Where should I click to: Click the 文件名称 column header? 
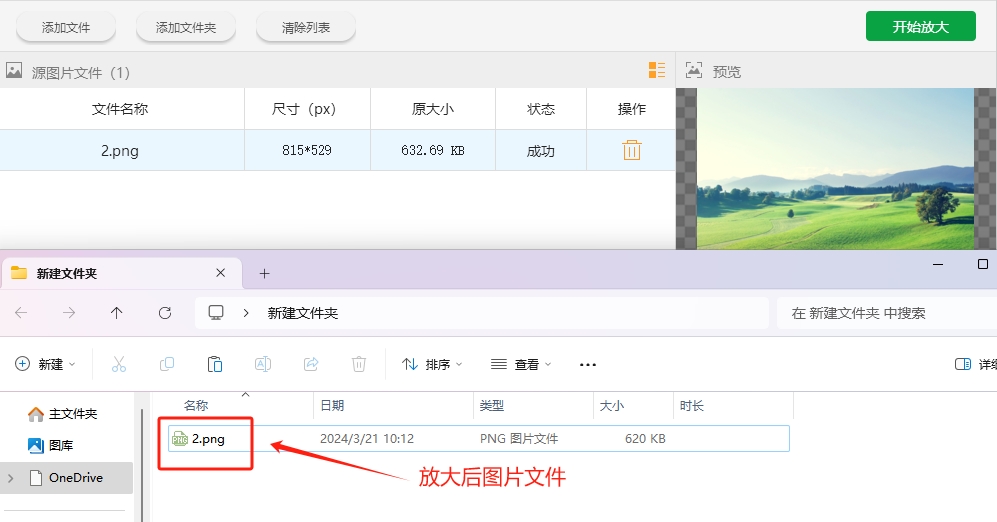point(120,109)
